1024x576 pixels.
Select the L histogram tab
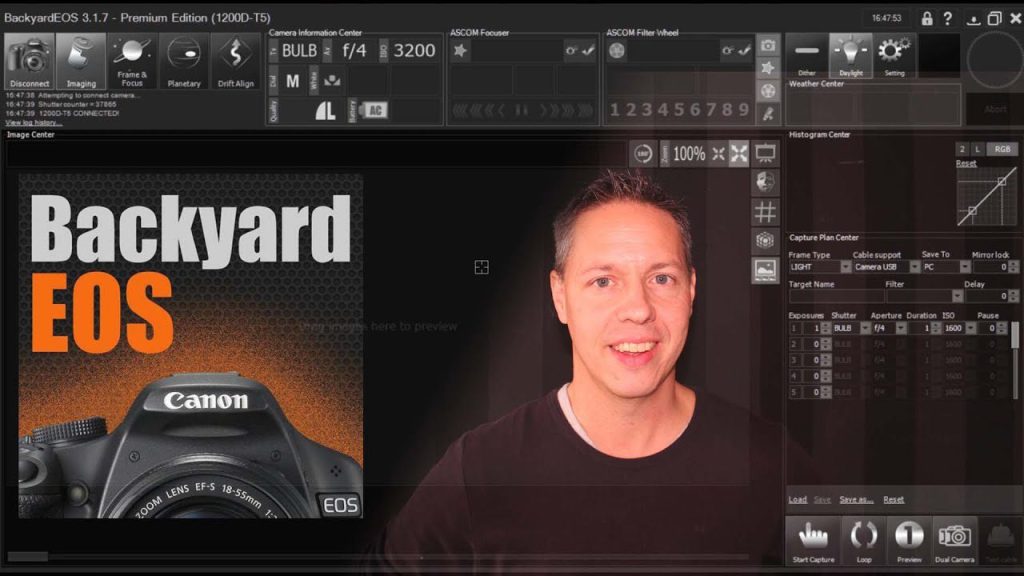pyautogui.click(x=977, y=149)
